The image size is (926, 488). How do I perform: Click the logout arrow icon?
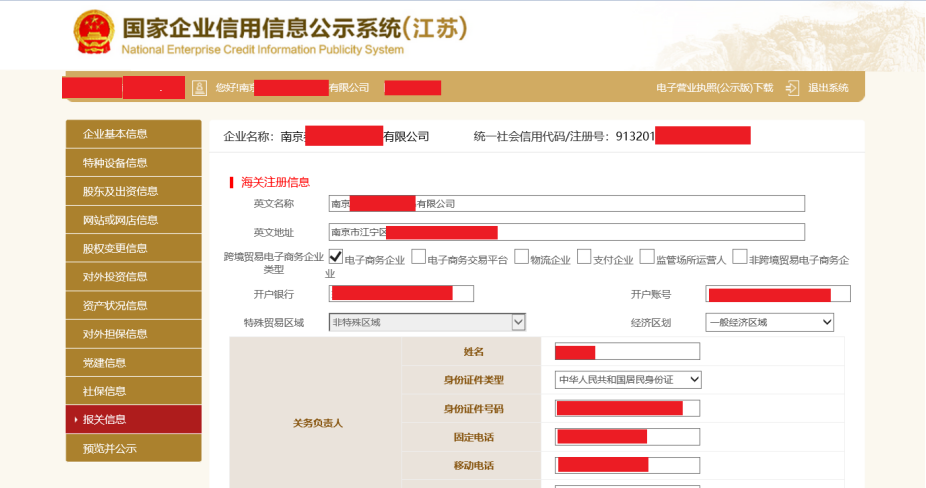point(792,88)
